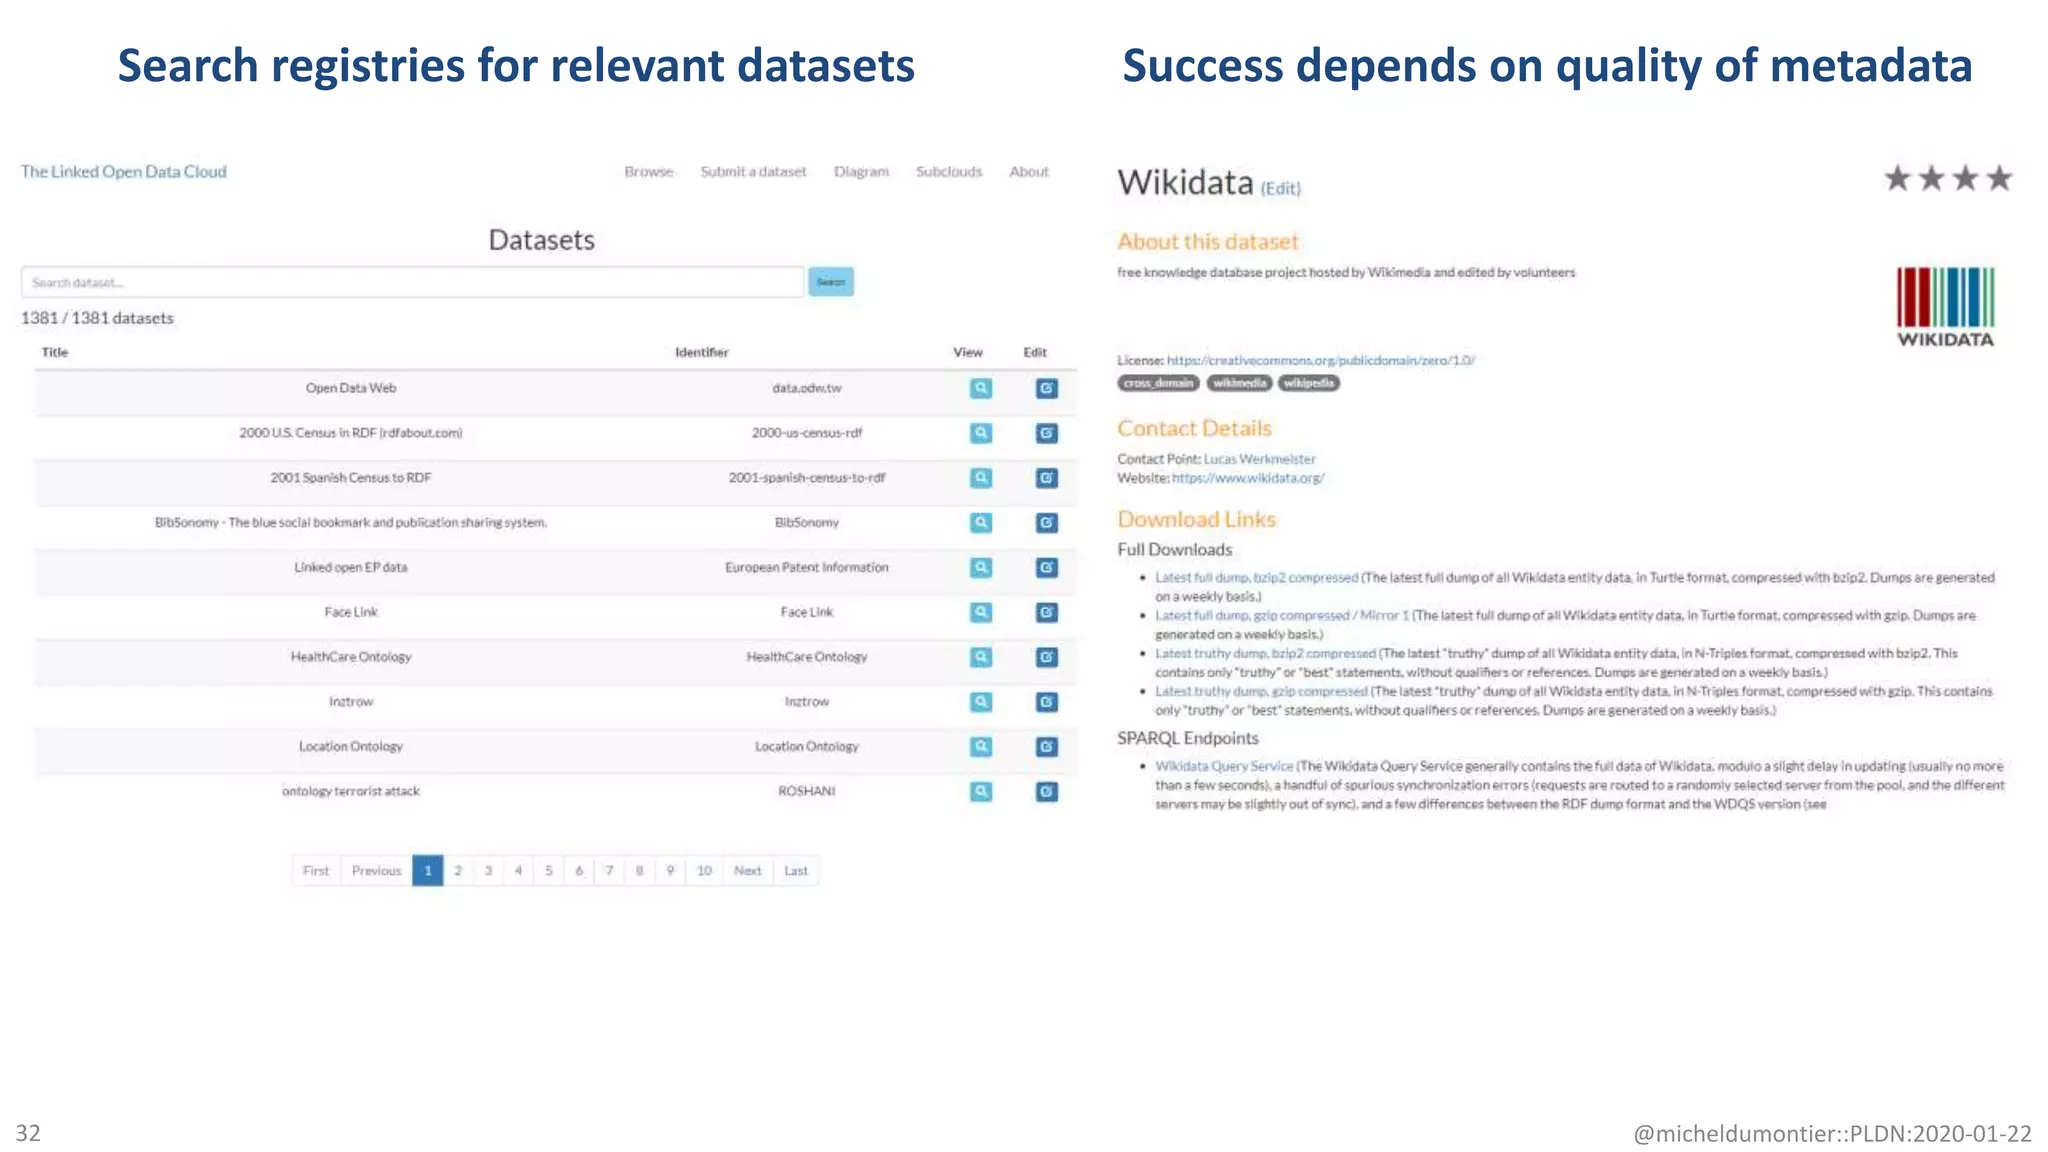This screenshot has width=2048, height=1152.
Task: Click the ROSHANI identifier cell
Action: [x=806, y=791]
